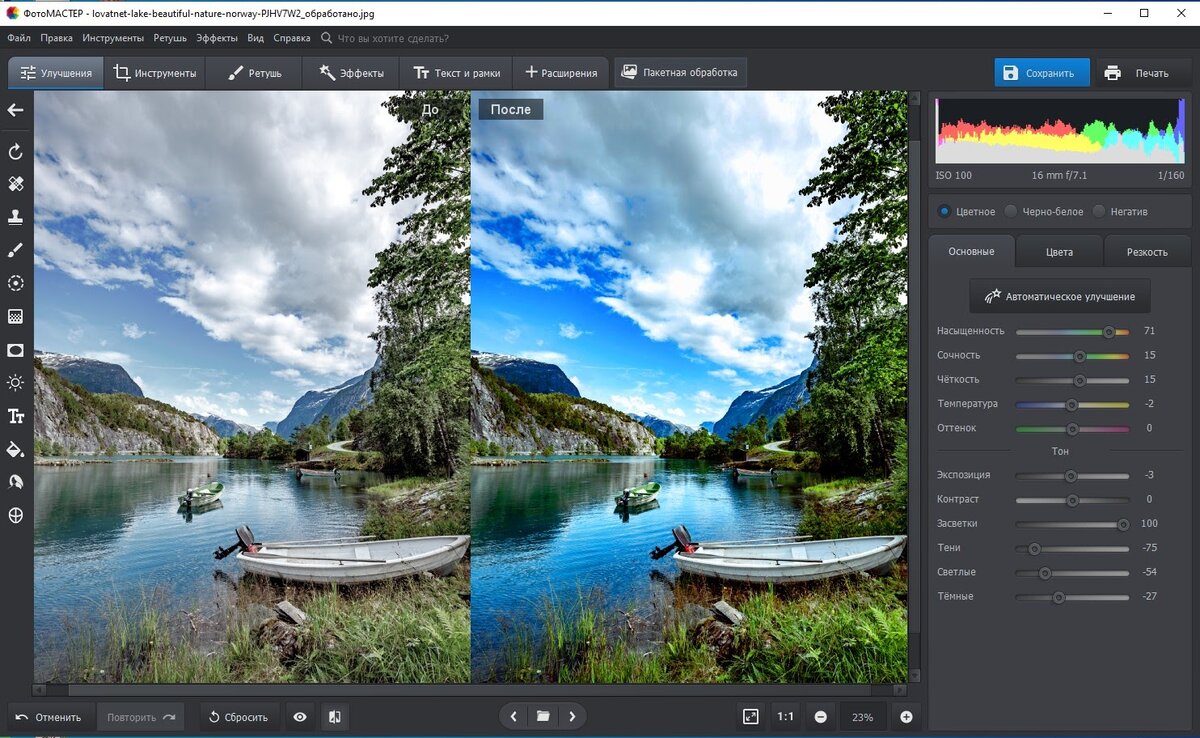Switch to the Ретушь toolbar tab
Image resolution: width=1200 pixels, height=738 pixels.
tap(254, 73)
